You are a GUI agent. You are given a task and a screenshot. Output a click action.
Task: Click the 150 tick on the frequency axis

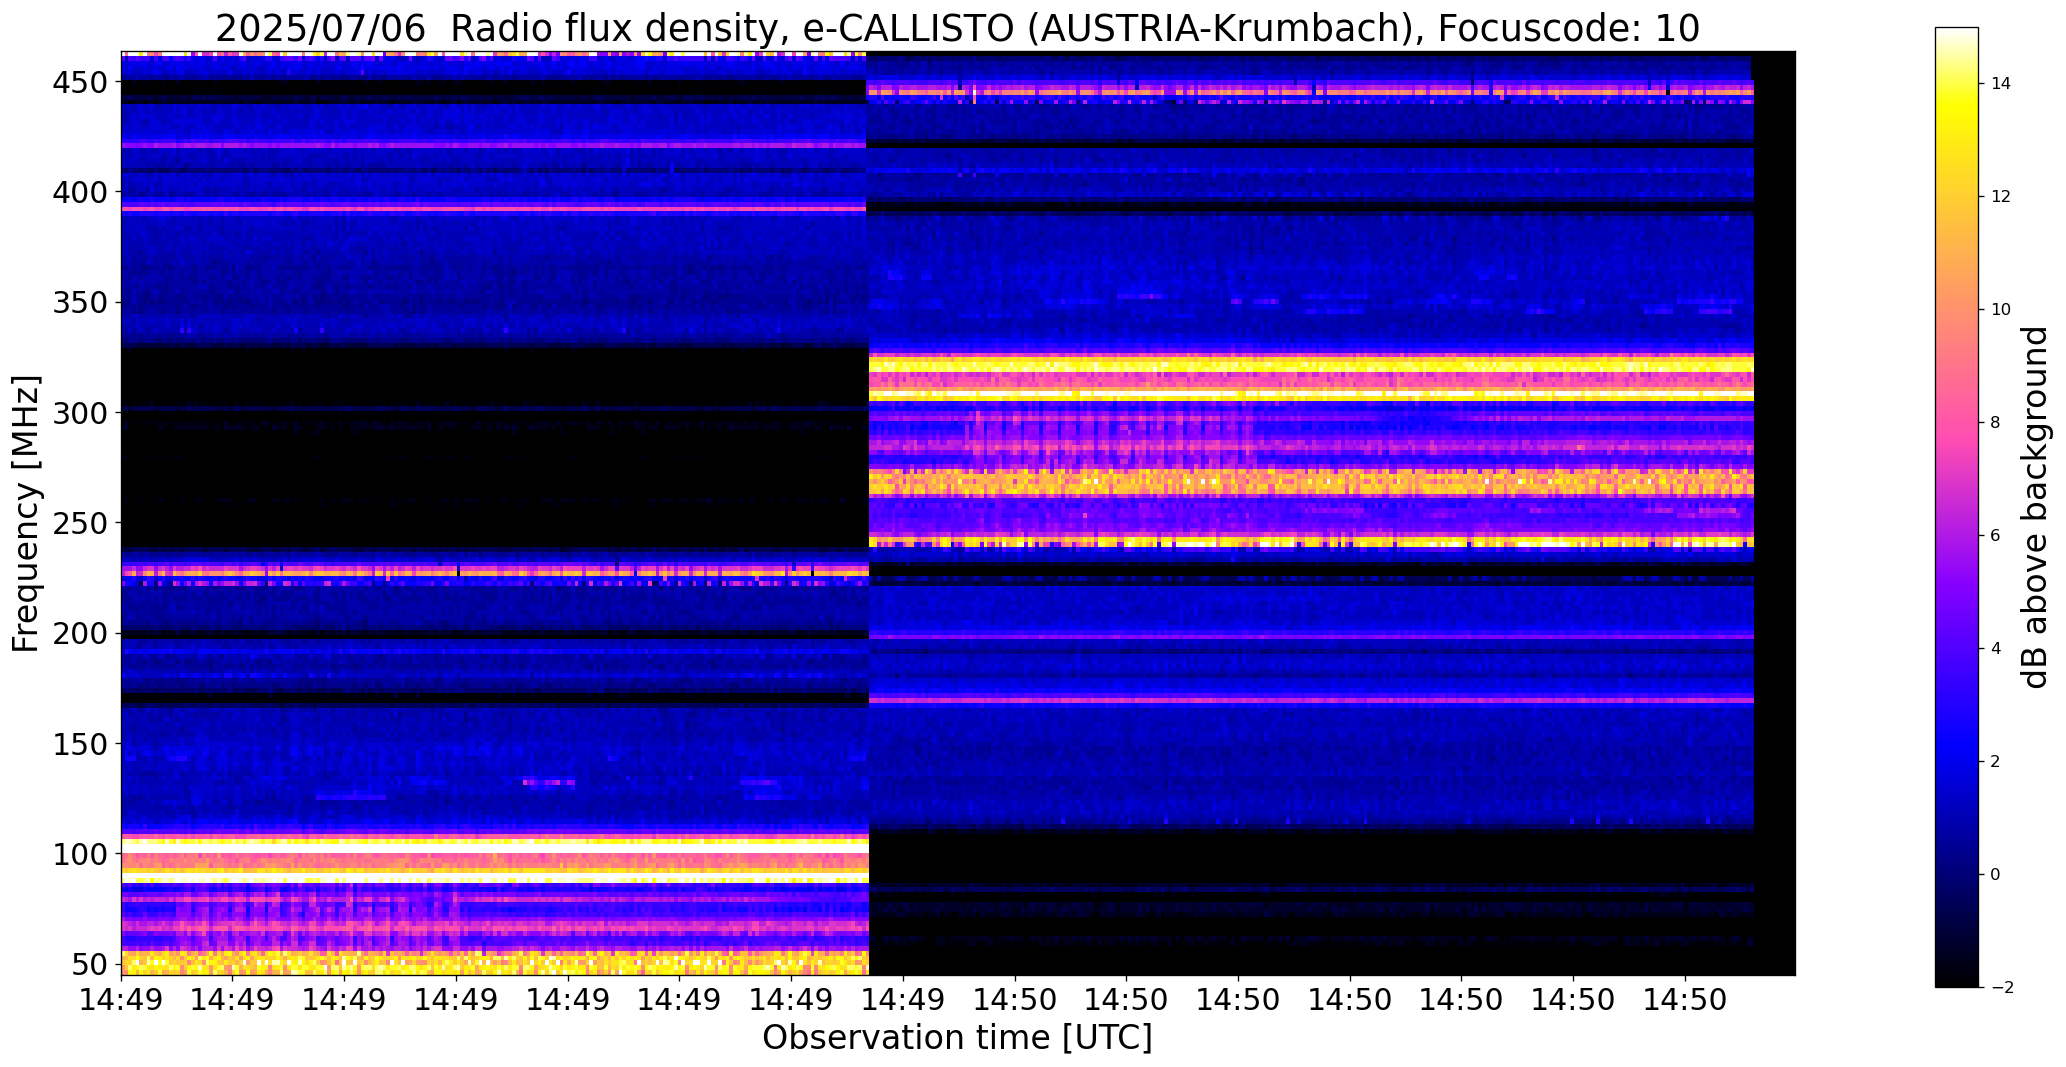[78, 743]
